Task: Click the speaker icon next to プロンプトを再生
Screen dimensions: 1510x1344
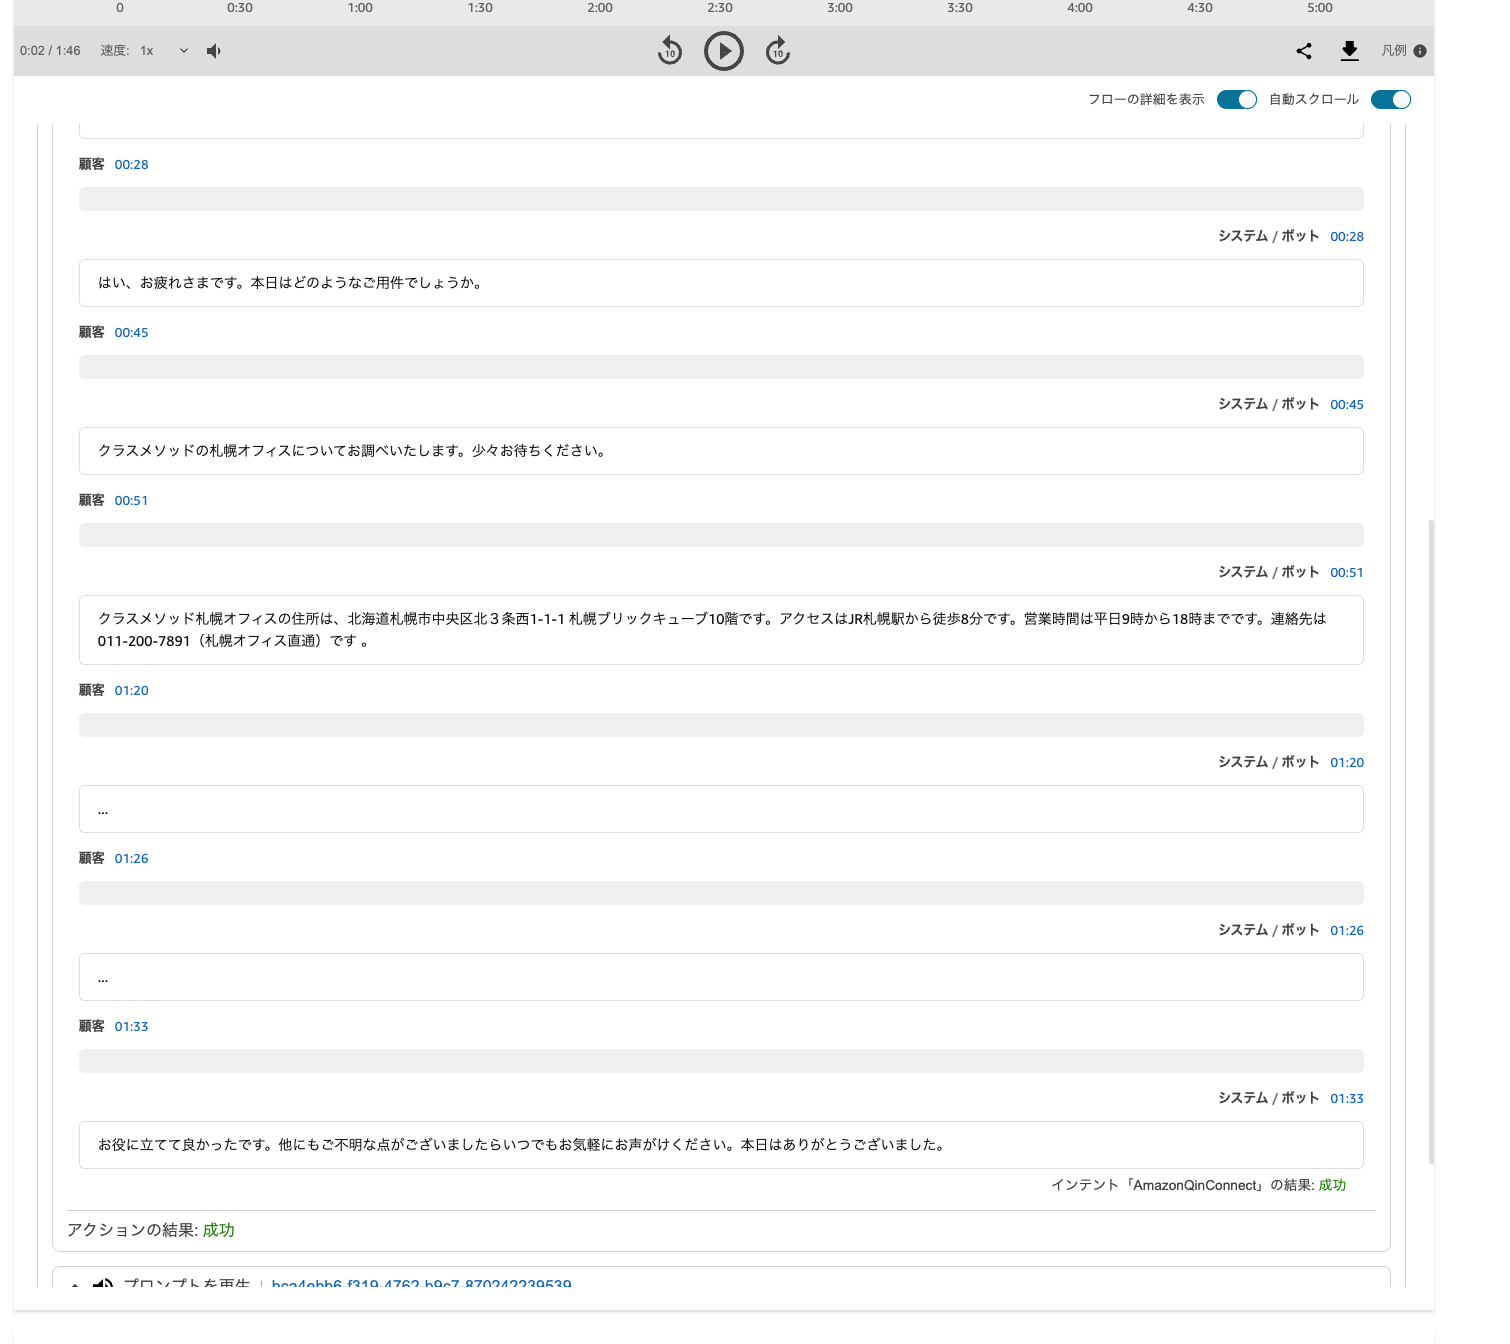Action: pos(105,1286)
